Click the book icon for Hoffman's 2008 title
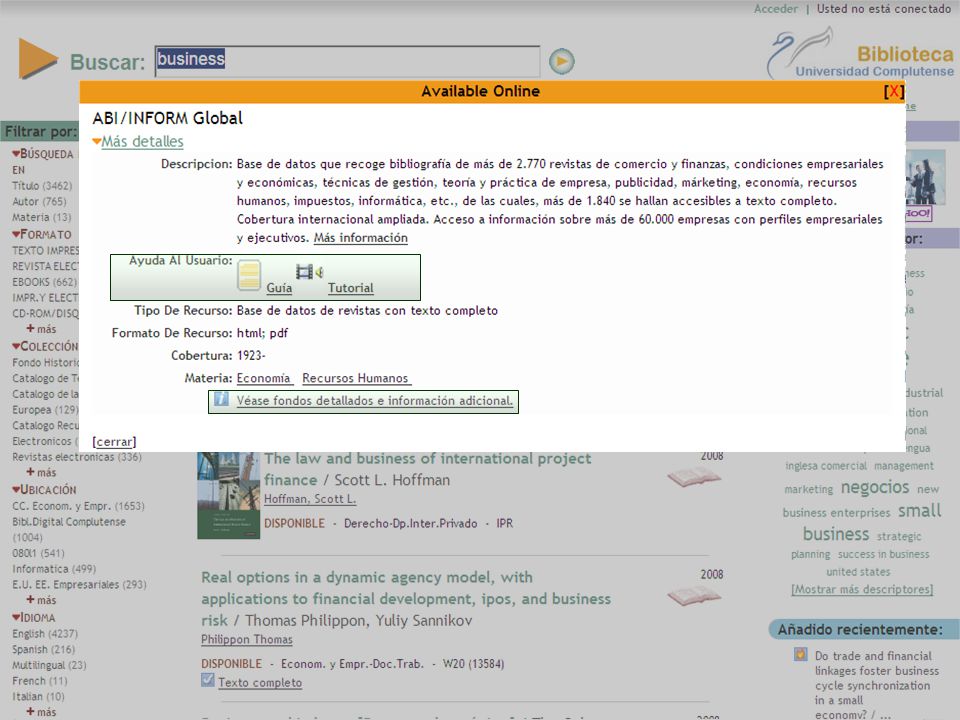 tap(694, 477)
